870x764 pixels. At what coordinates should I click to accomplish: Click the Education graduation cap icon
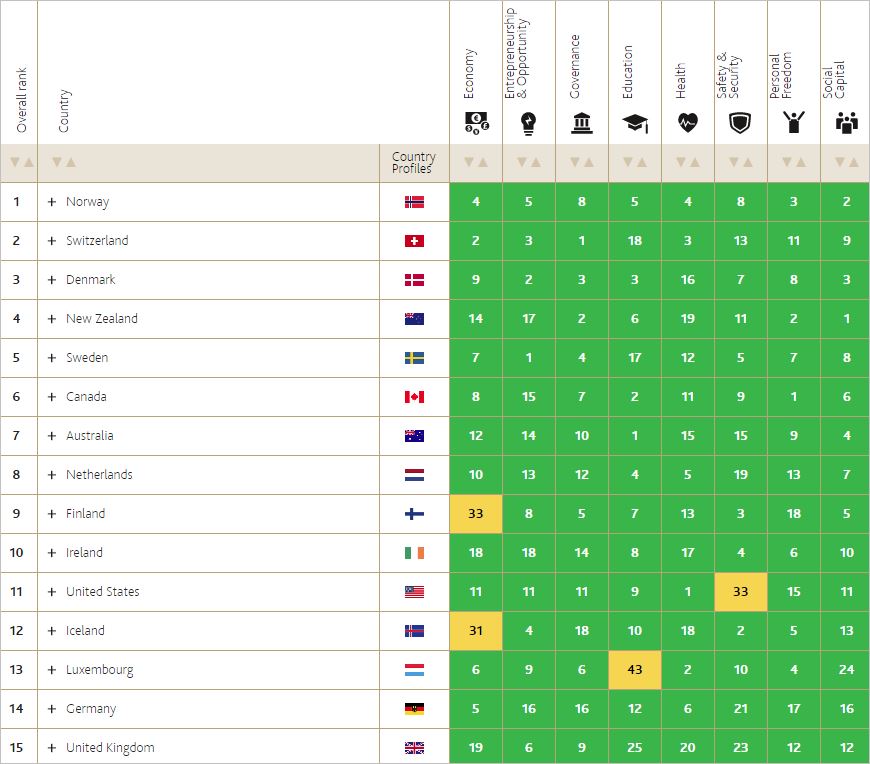(x=634, y=123)
